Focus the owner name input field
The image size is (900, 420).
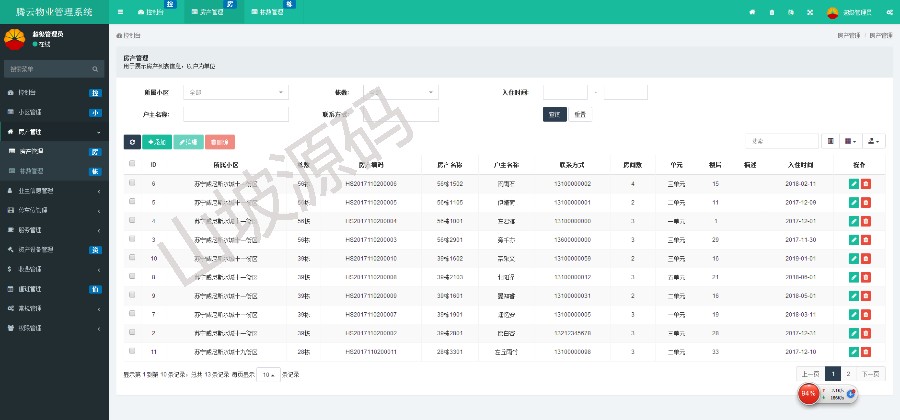point(235,114)
